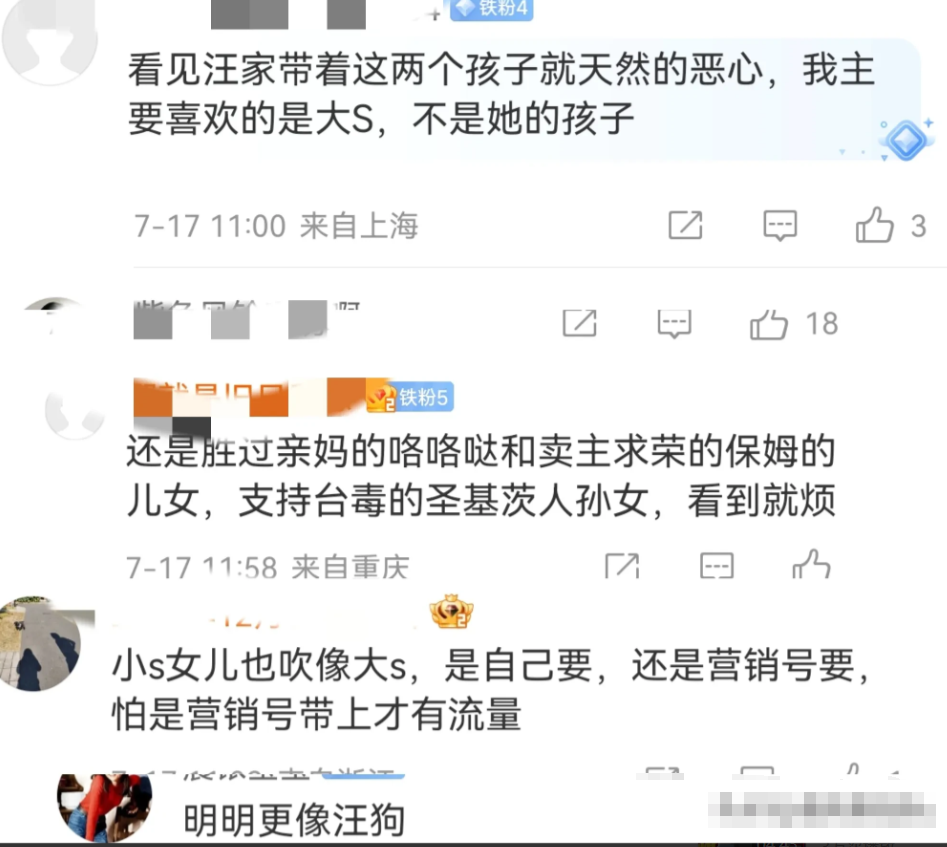The width and height of the screenshot is (947, 847).
Task: Share the comment with 18 likes
Action: tap(579, 323)
